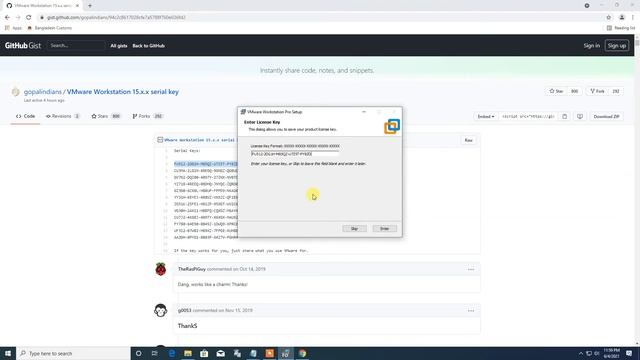Click the gist search box
This screenshot has height=360, width=640.
coord(76,46)
